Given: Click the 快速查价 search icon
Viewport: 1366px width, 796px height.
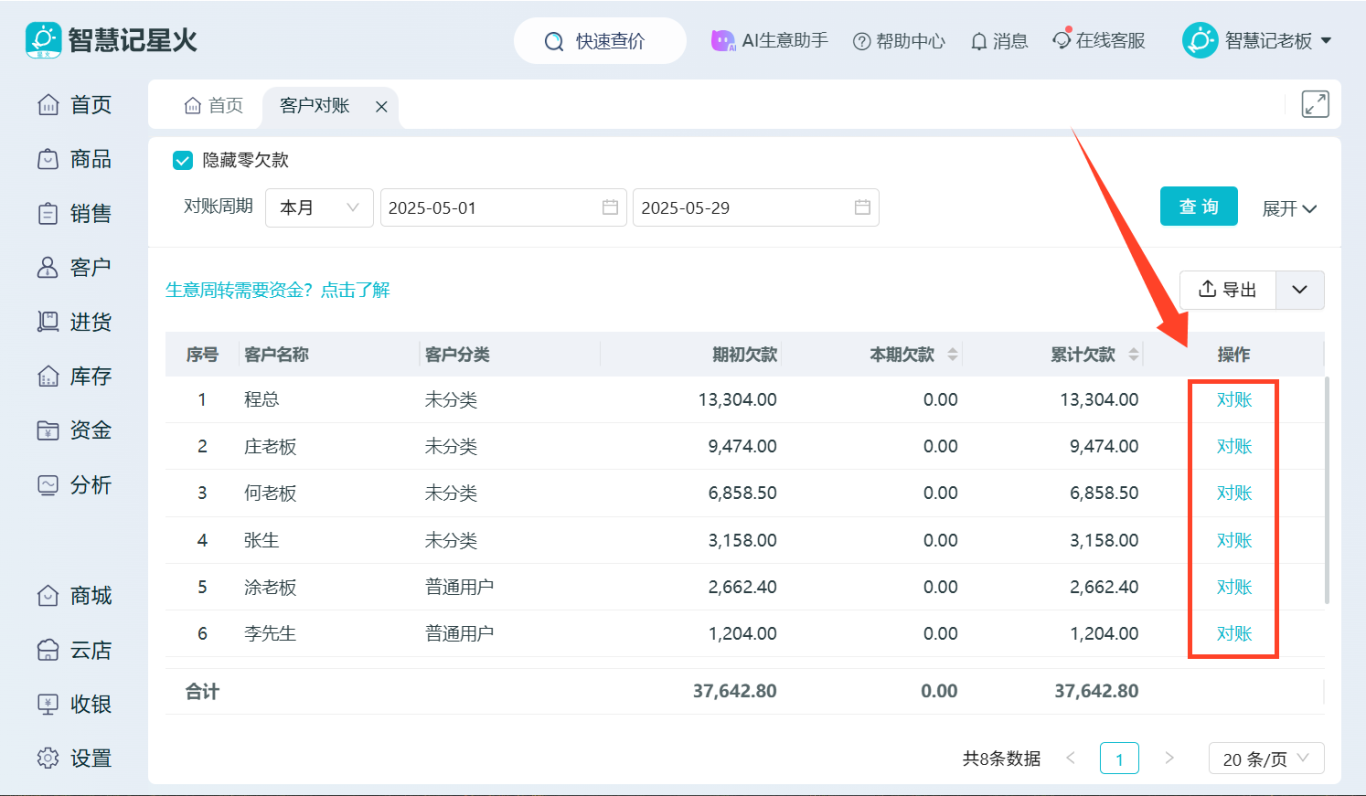Looking at the screenshot, I should (x=554, y=42).
